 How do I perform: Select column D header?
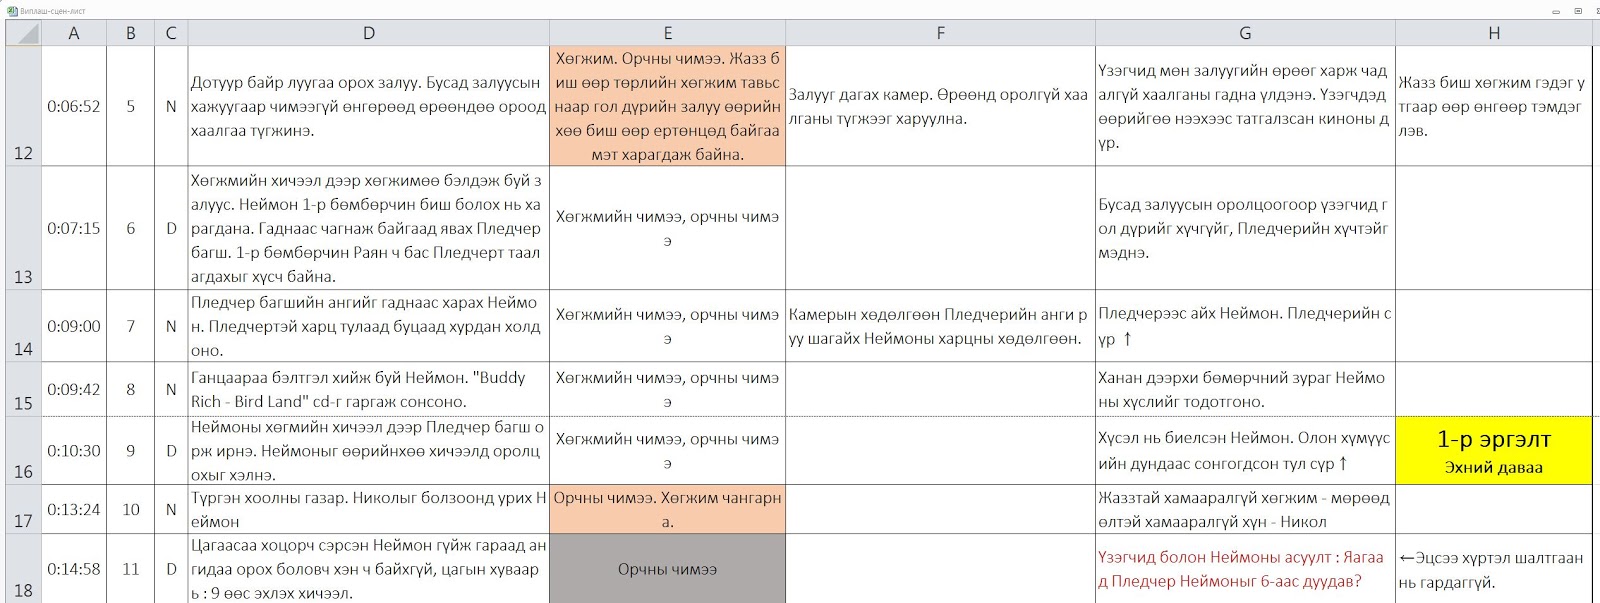tap(368, 33)
